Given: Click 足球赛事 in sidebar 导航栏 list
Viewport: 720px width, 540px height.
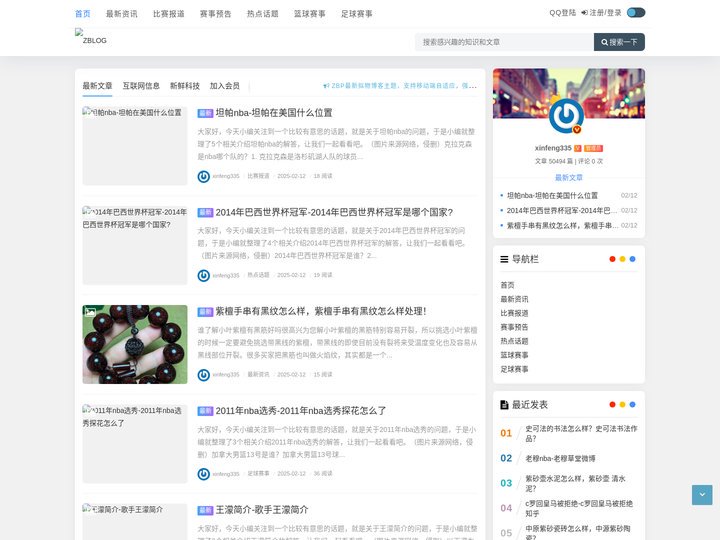Looking at the screenshot, I should (x=514, y=369).
